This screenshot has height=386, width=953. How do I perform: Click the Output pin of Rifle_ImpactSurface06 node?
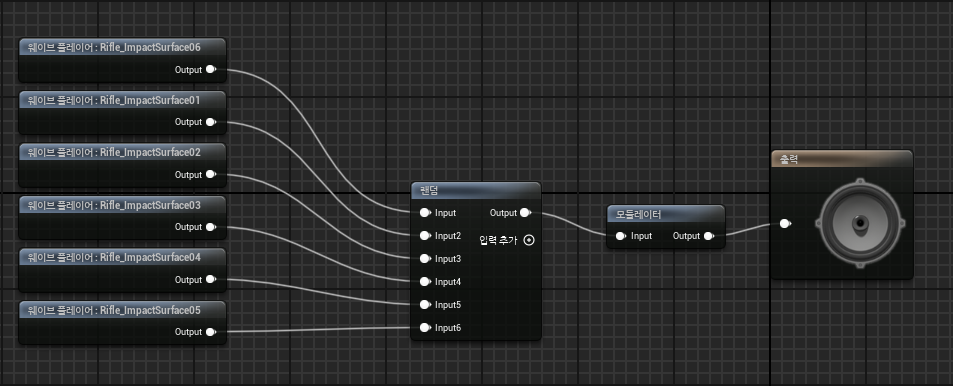211,69
